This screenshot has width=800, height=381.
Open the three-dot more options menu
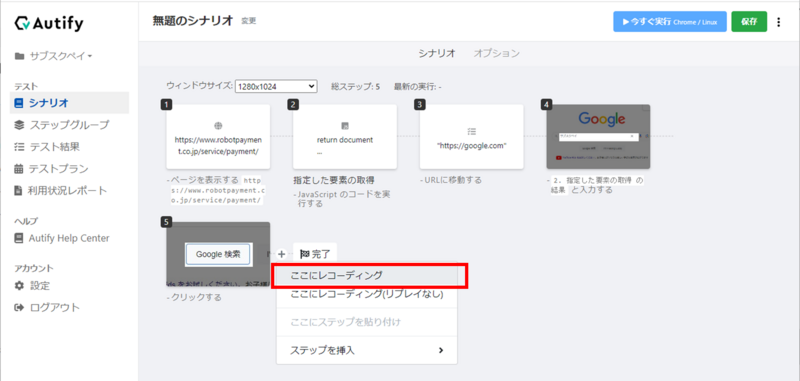(779, 22)
